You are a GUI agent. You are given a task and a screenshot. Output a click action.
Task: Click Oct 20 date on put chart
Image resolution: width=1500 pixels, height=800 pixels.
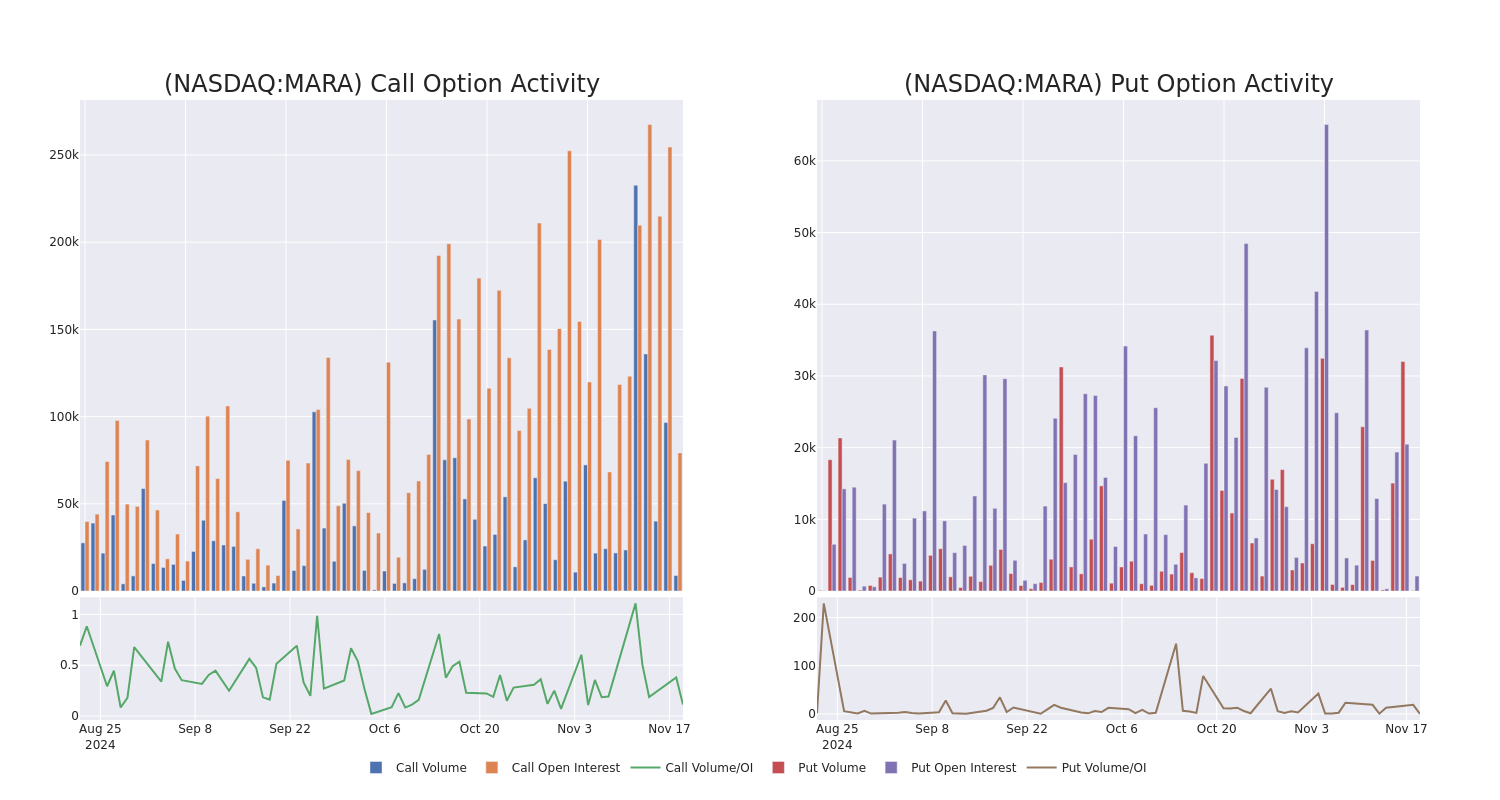click(x=1217, y=729)
